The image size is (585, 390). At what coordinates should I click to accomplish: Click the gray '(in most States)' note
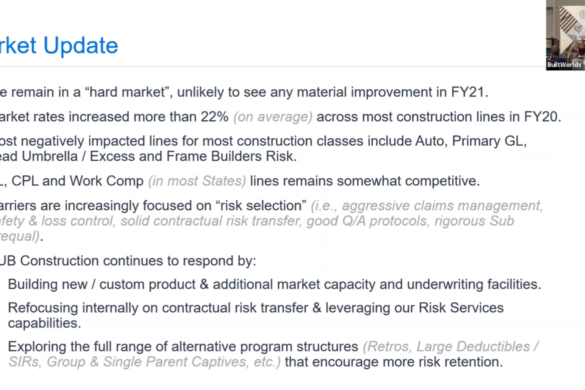coord(197,181)
